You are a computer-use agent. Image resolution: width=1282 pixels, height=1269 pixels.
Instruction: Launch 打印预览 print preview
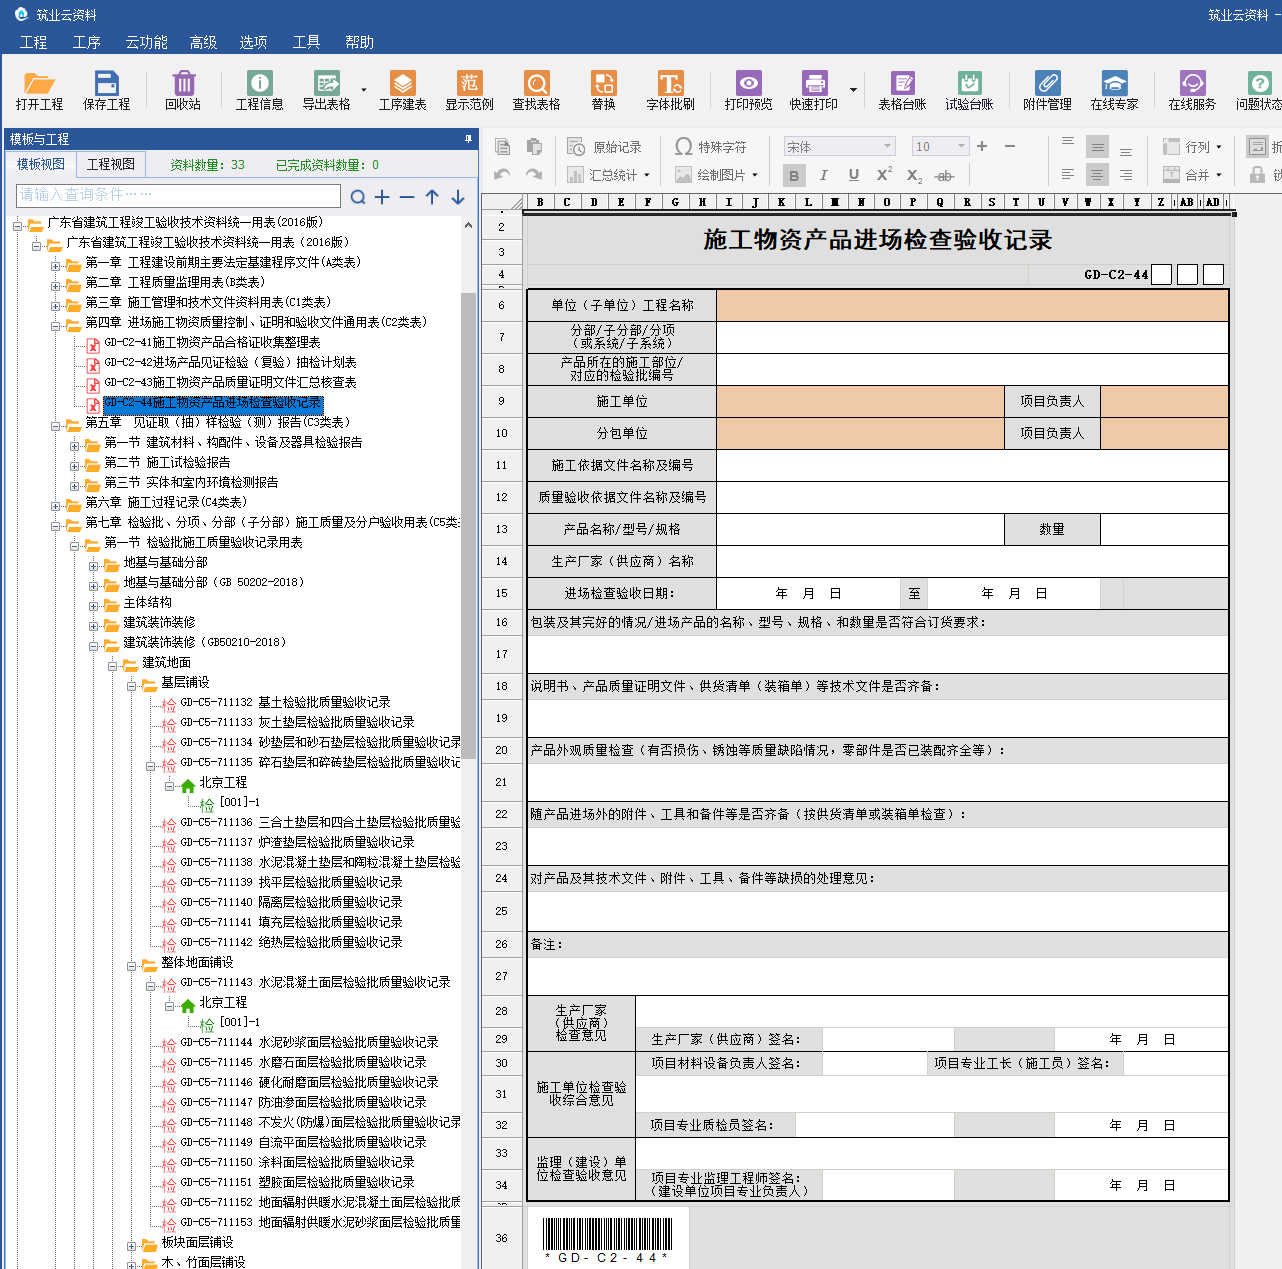(x=748, y=89)
